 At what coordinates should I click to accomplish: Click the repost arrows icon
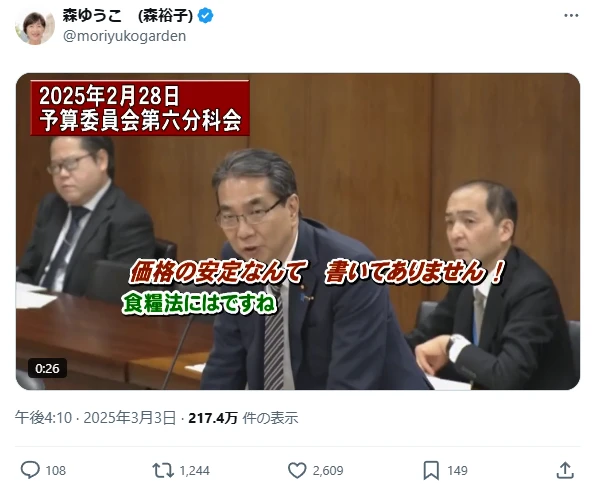pos(163,471)
